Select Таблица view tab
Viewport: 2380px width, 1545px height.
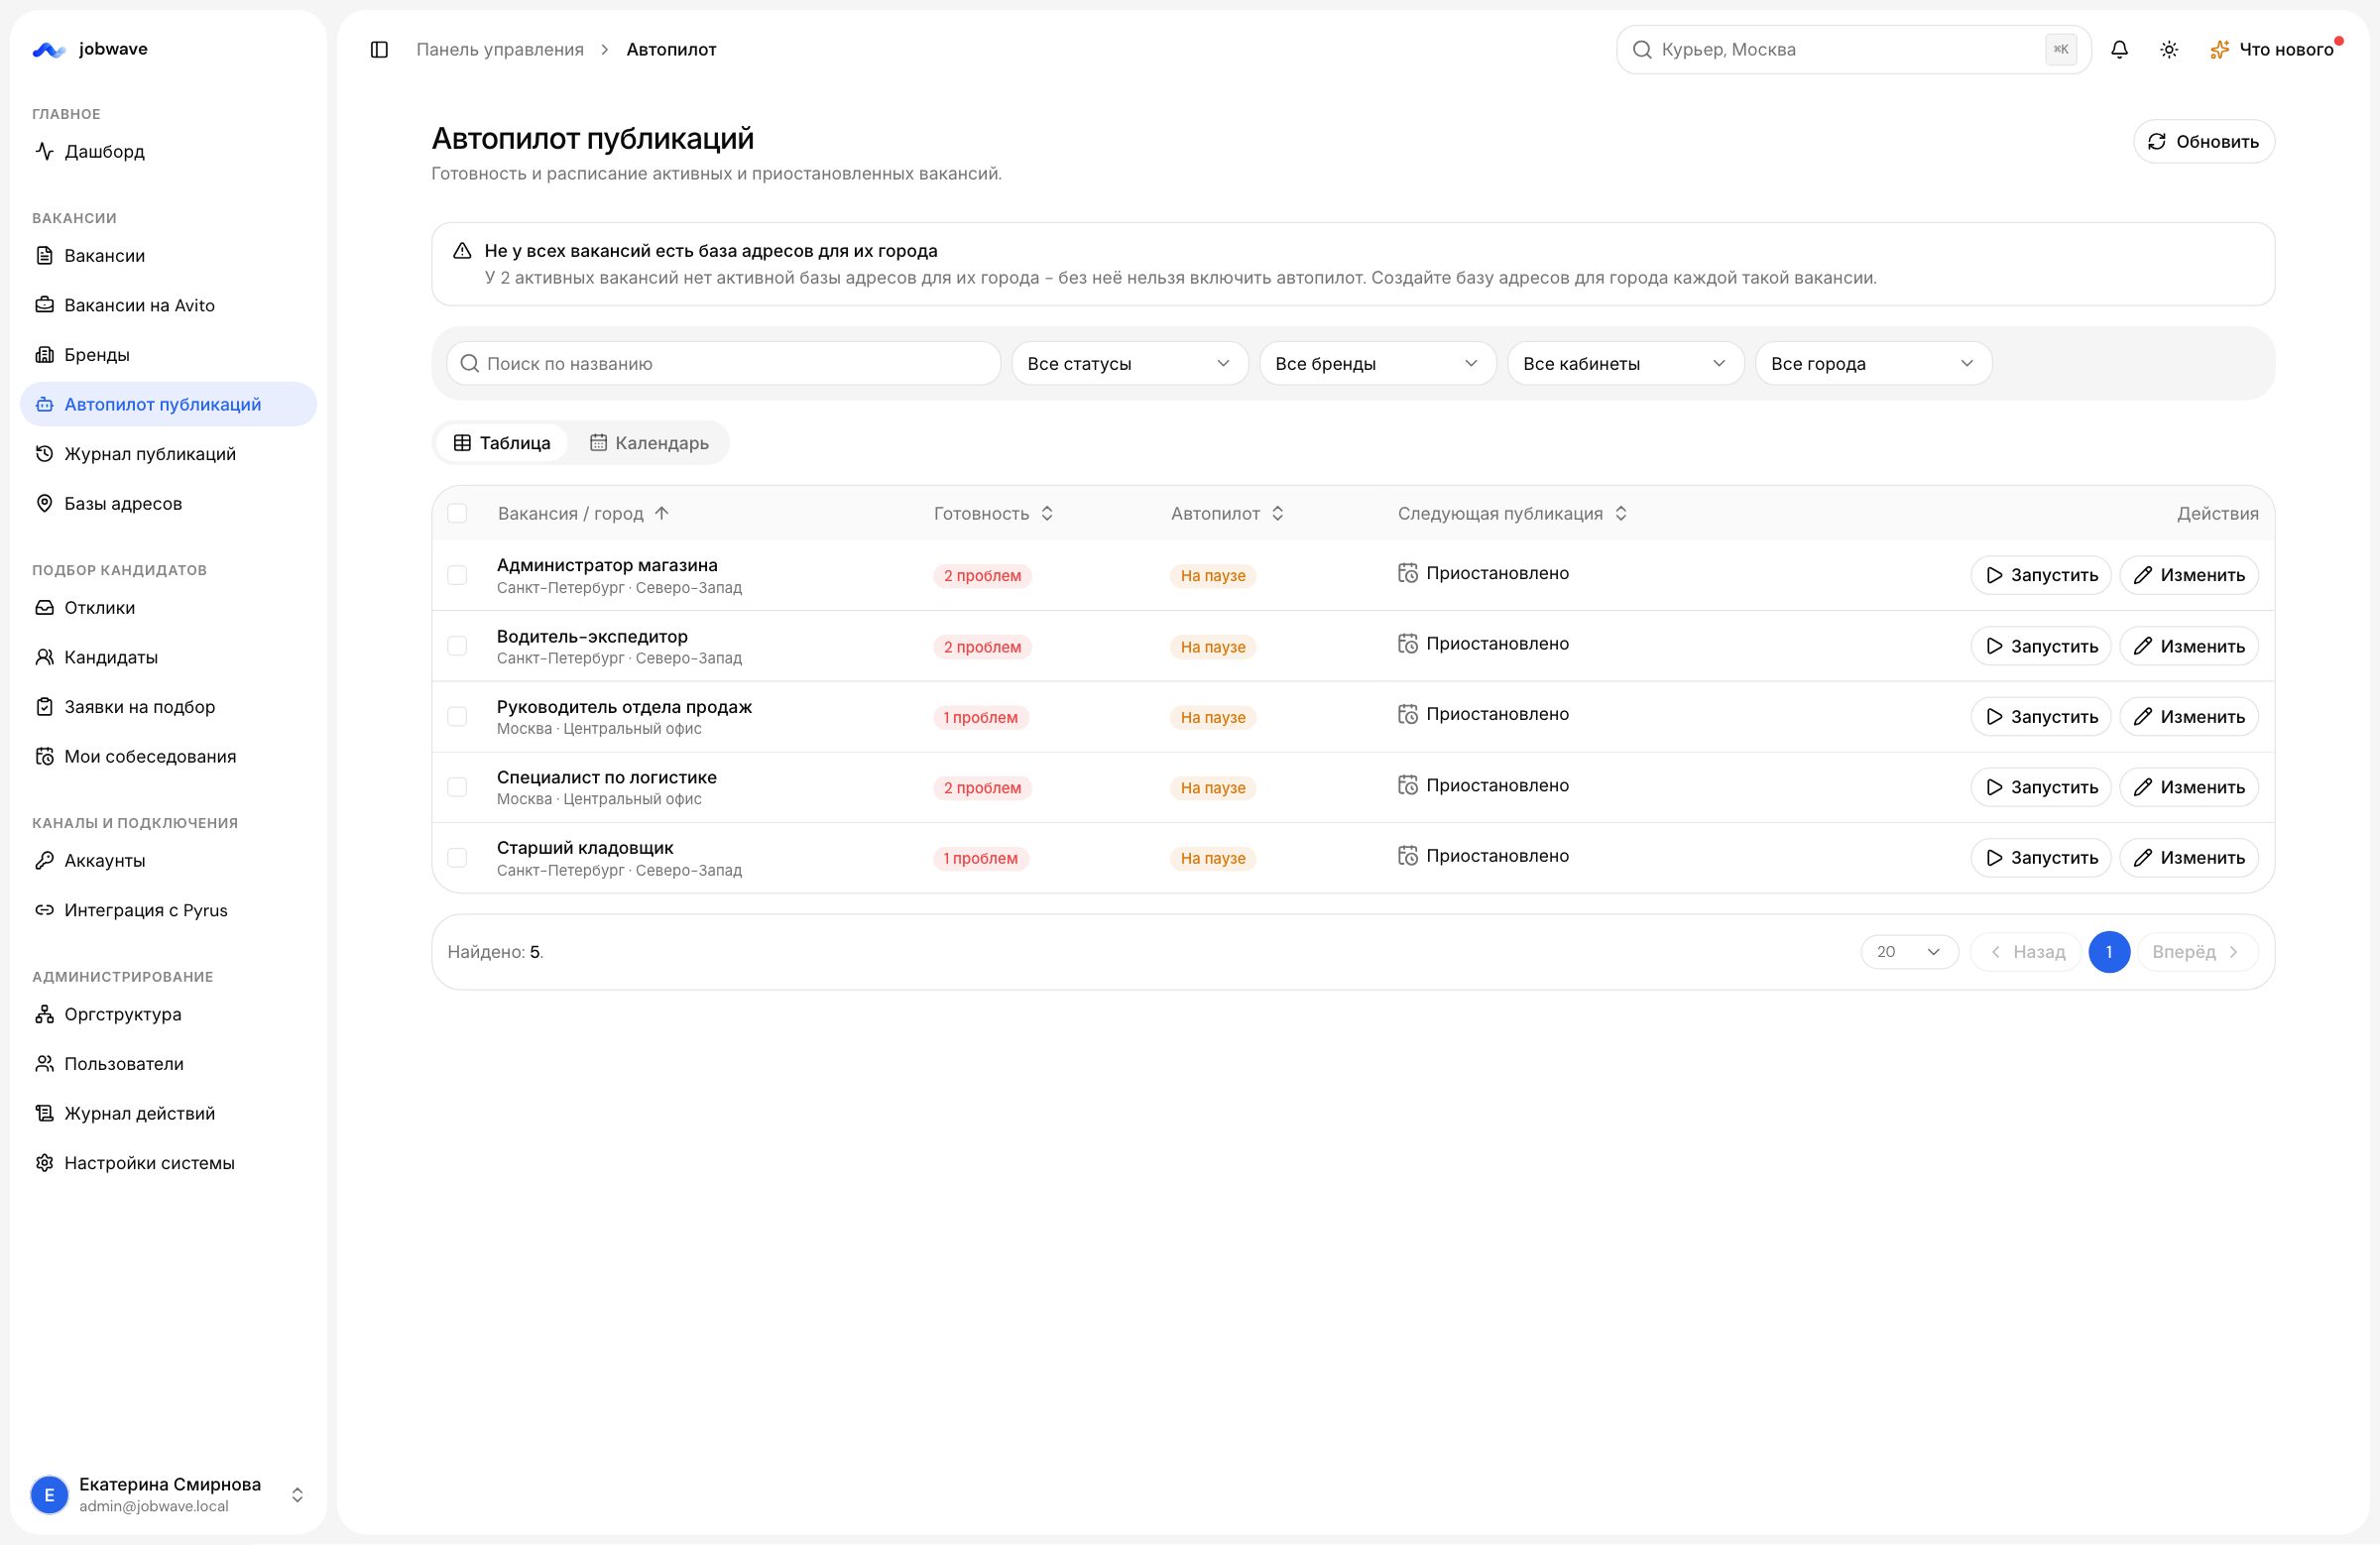[x=502, y=443]
